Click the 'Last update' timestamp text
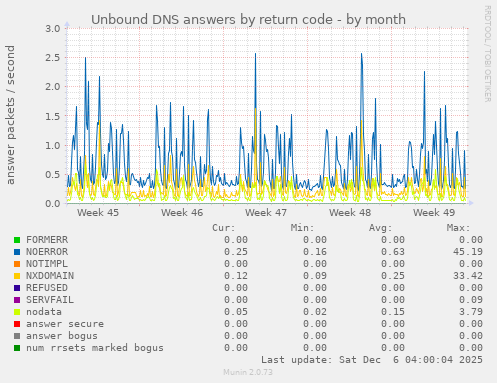This screenshot has width=497, height=383. click(372, 360)
